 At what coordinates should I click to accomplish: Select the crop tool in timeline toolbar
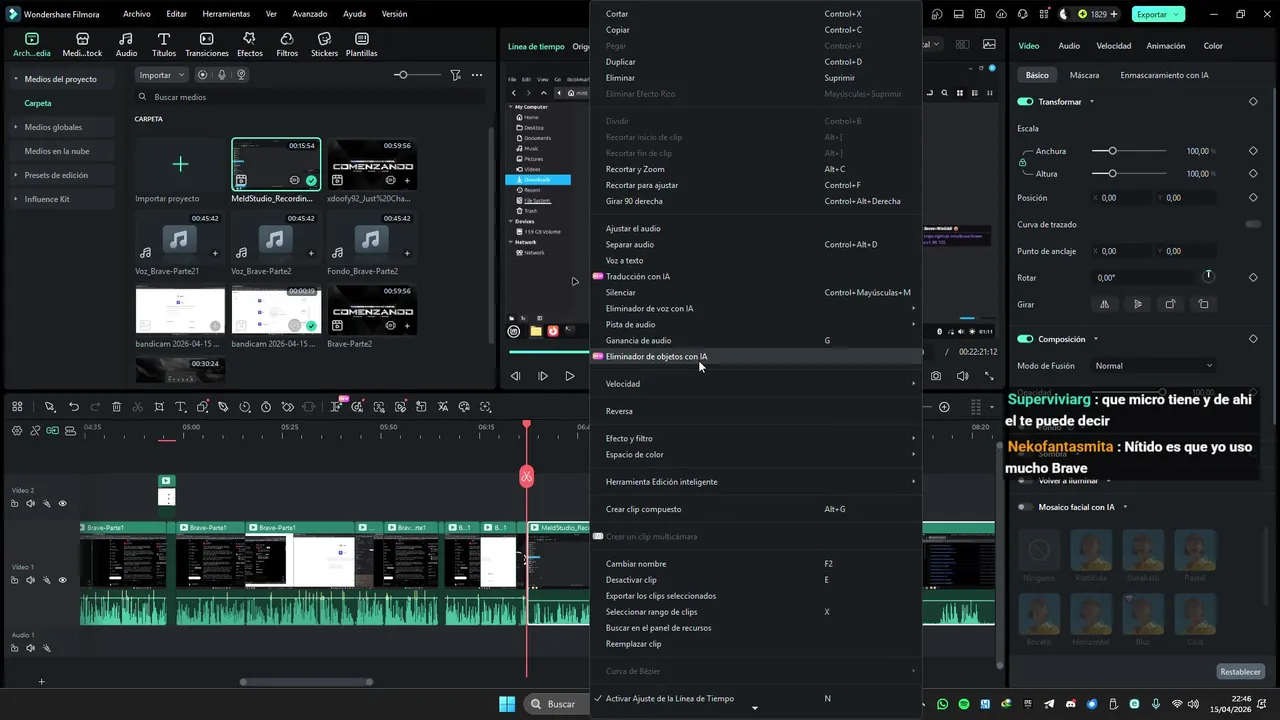[160, 407]
